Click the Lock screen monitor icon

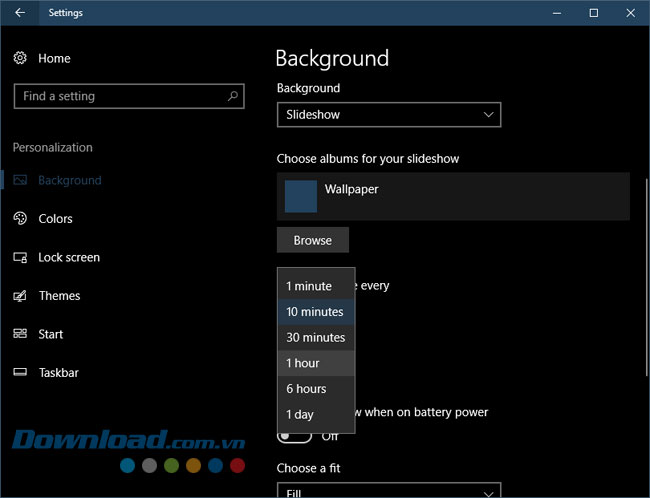point(20,258)
